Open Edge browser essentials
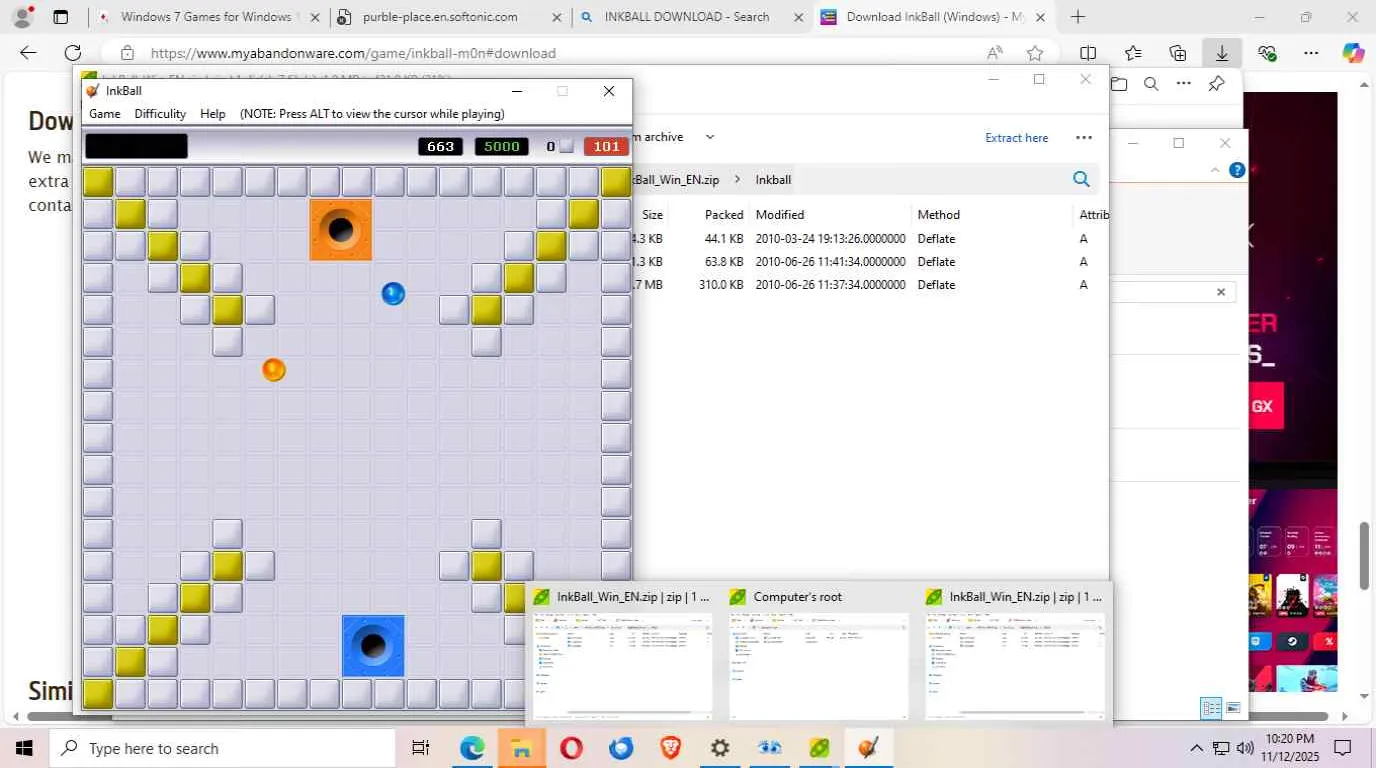The width and height of the screenshot is (1376, 768). pyautogui.click(x=1267, y=53)
